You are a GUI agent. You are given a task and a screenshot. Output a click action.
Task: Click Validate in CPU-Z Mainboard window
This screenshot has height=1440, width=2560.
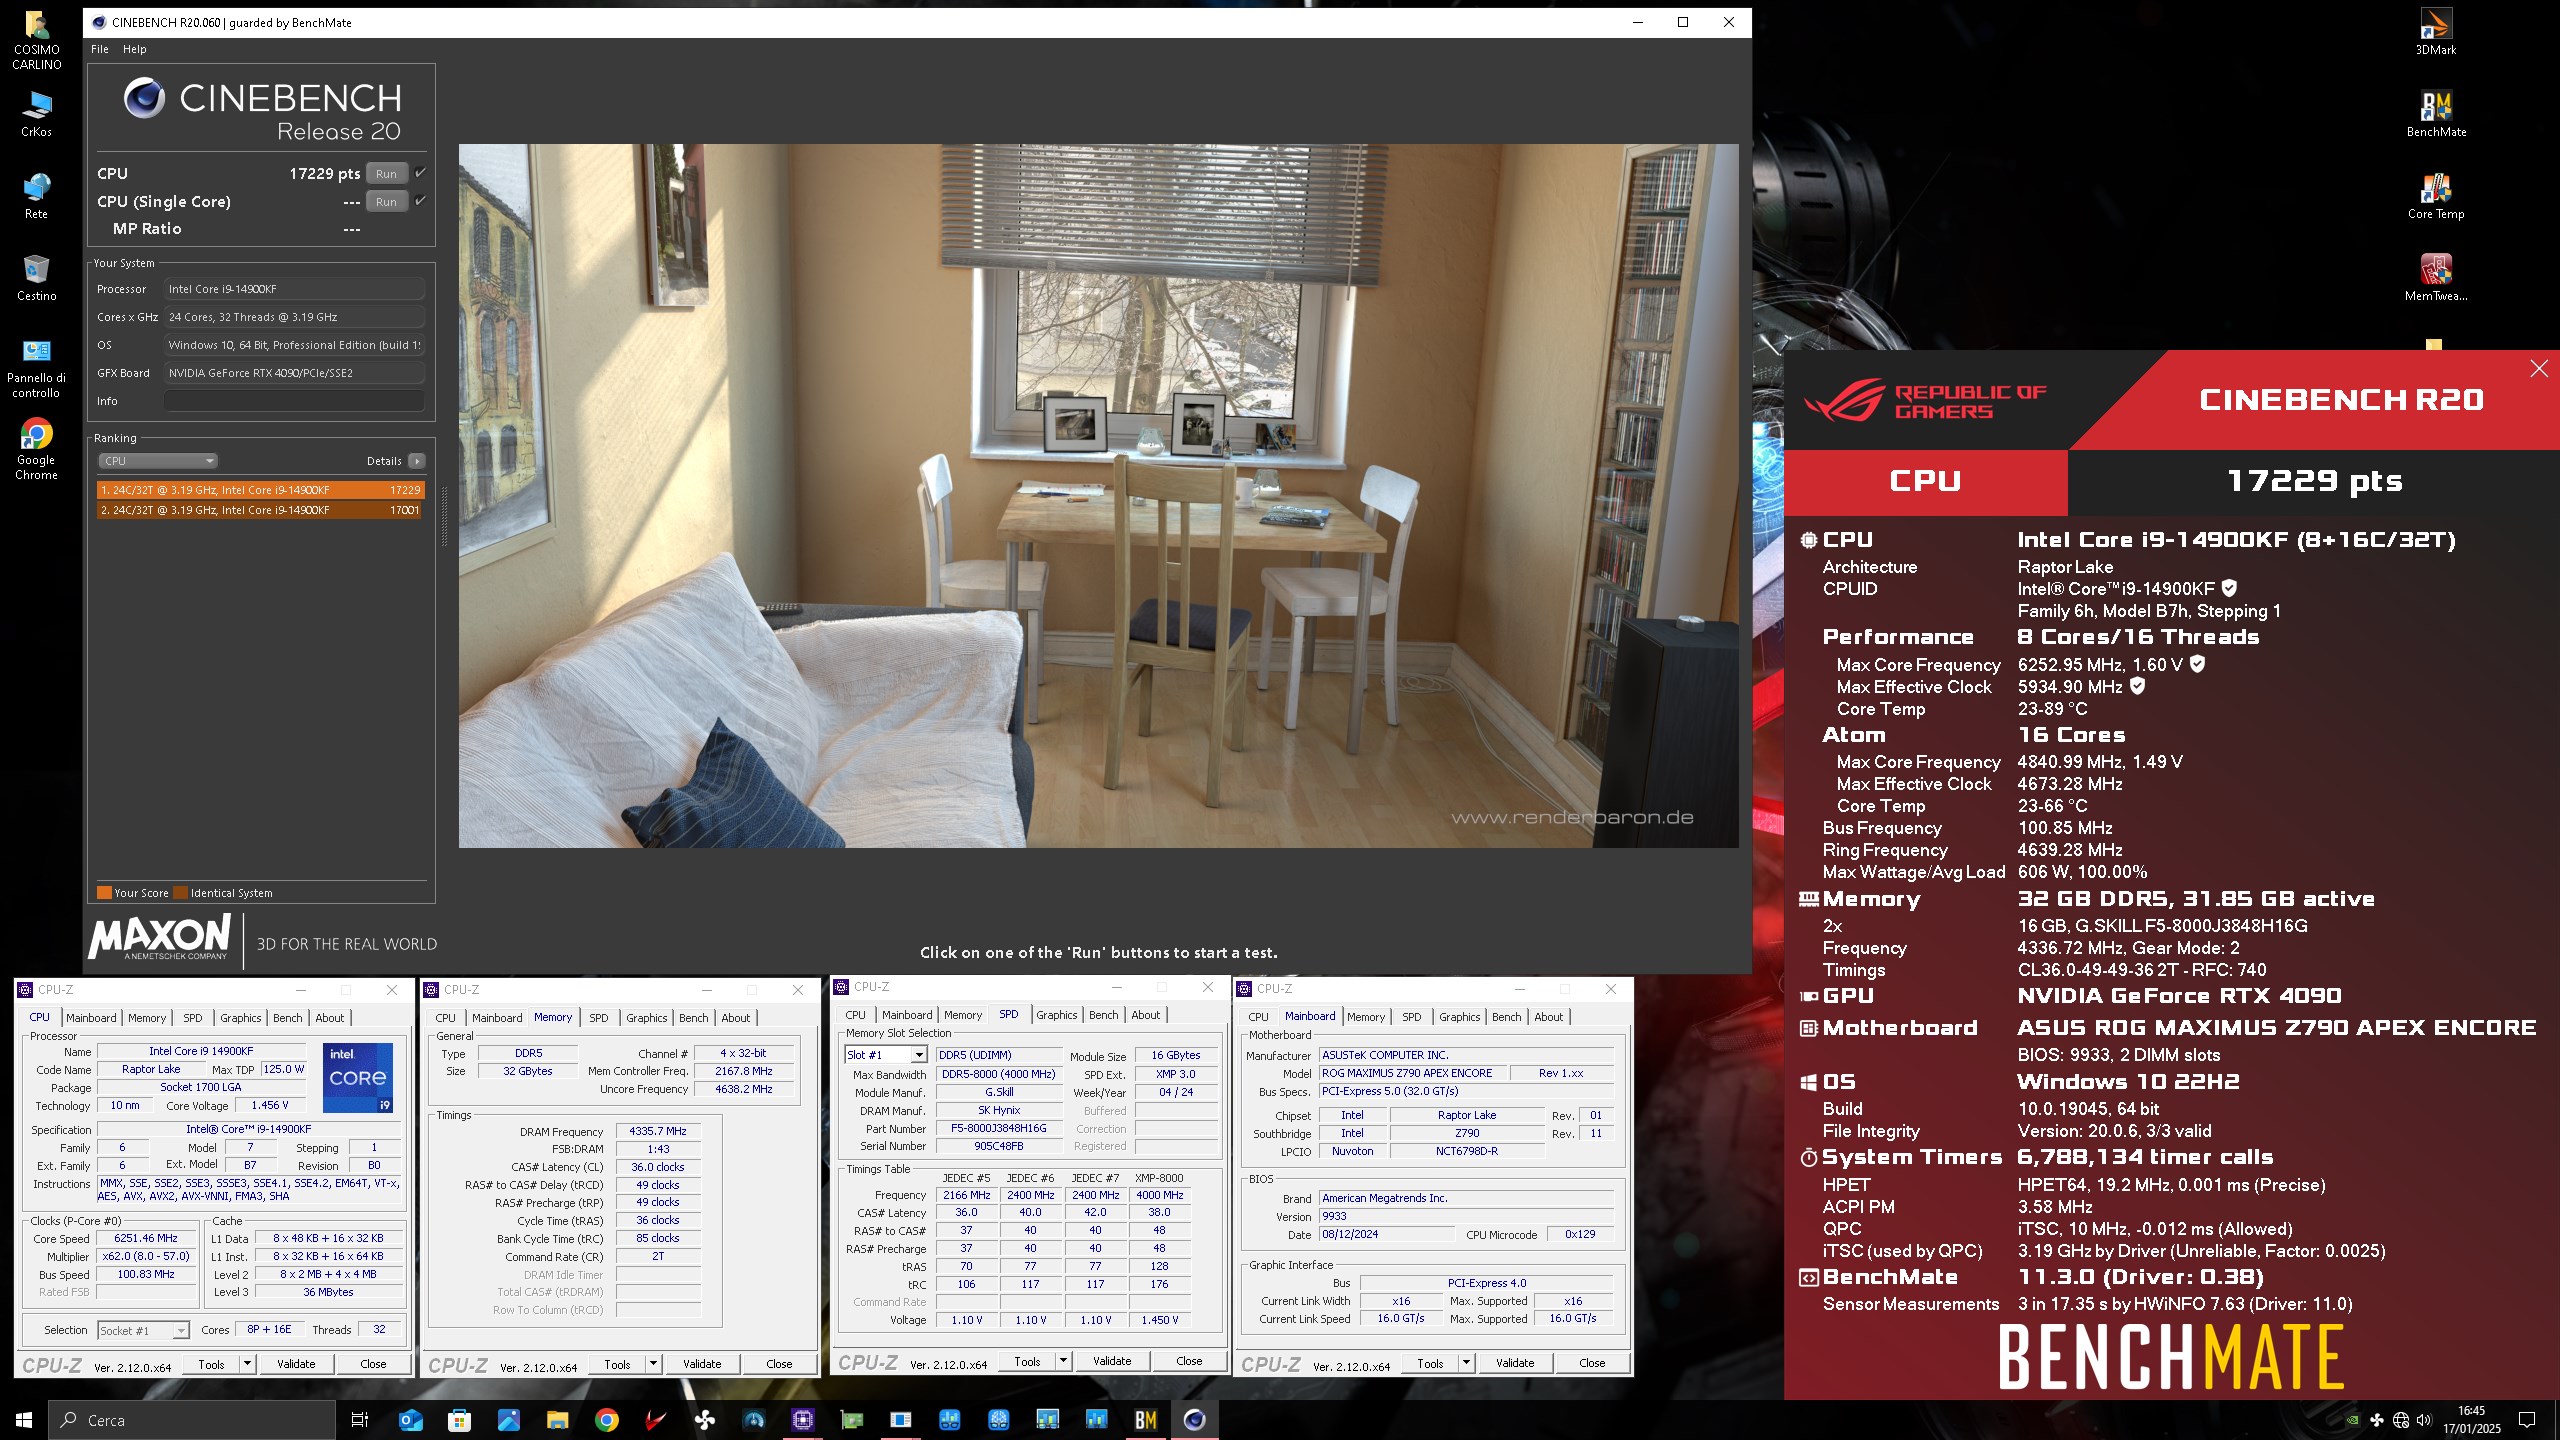click(1515, 1363)
